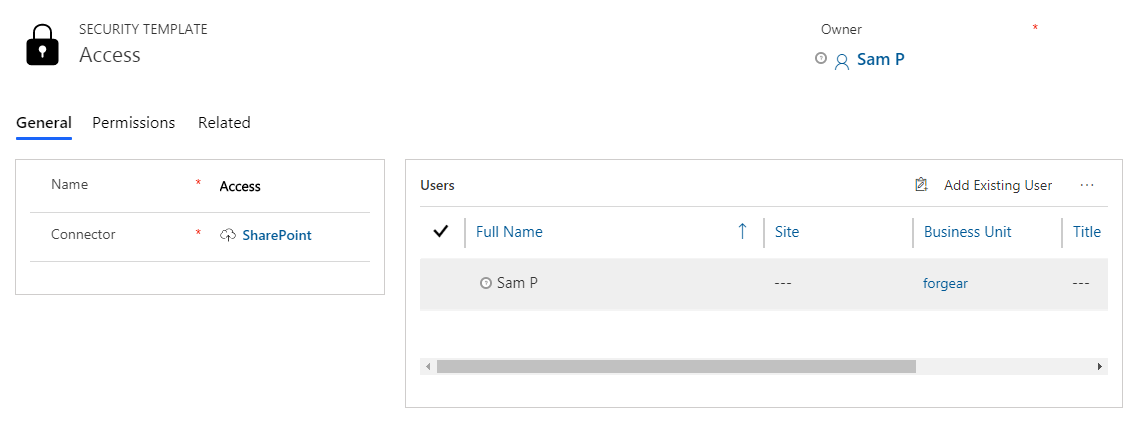Click the clock icon in Sam P row

click(486, 283)
